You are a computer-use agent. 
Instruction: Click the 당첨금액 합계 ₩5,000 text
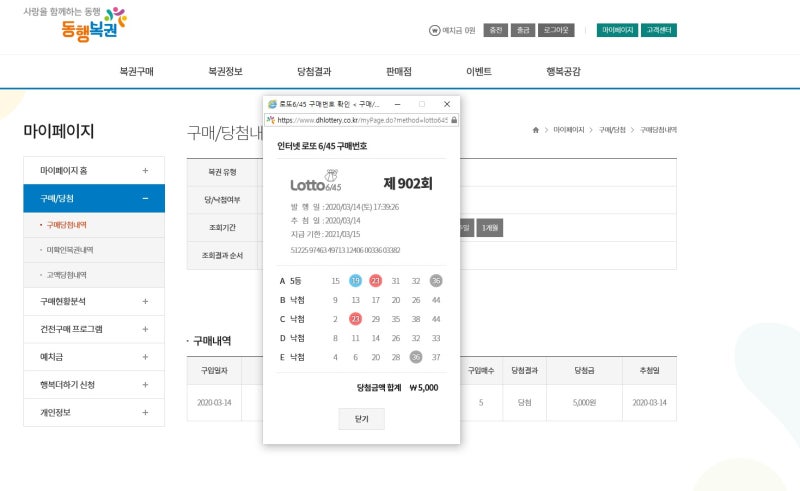(397, 388)
